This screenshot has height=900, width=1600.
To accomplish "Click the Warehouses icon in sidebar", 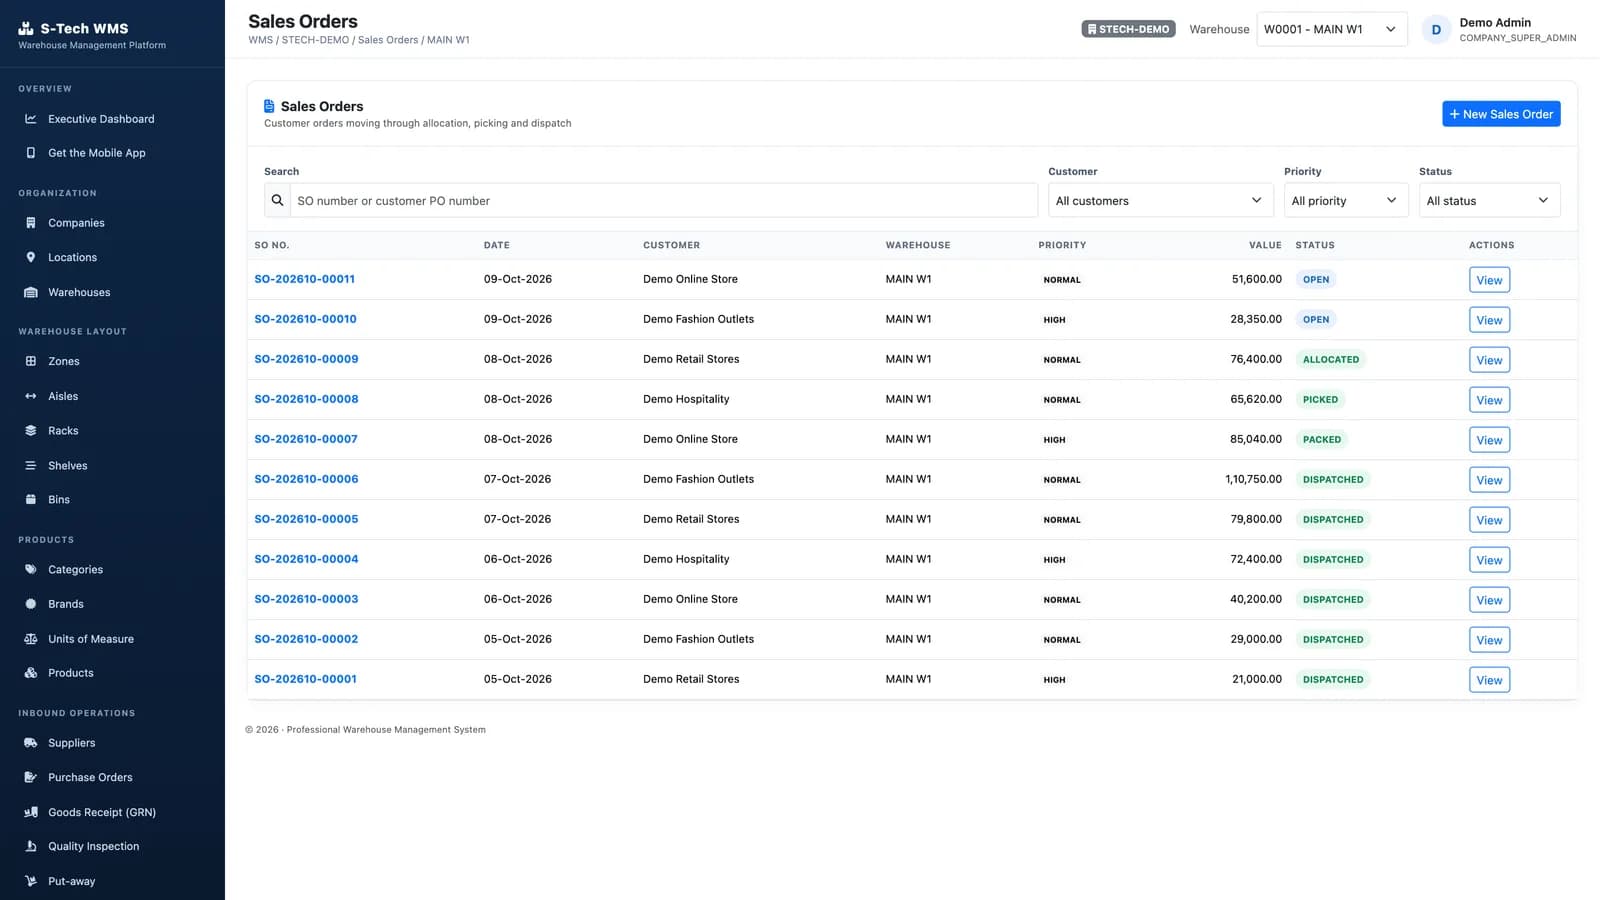I will click(x=31, y=292).
